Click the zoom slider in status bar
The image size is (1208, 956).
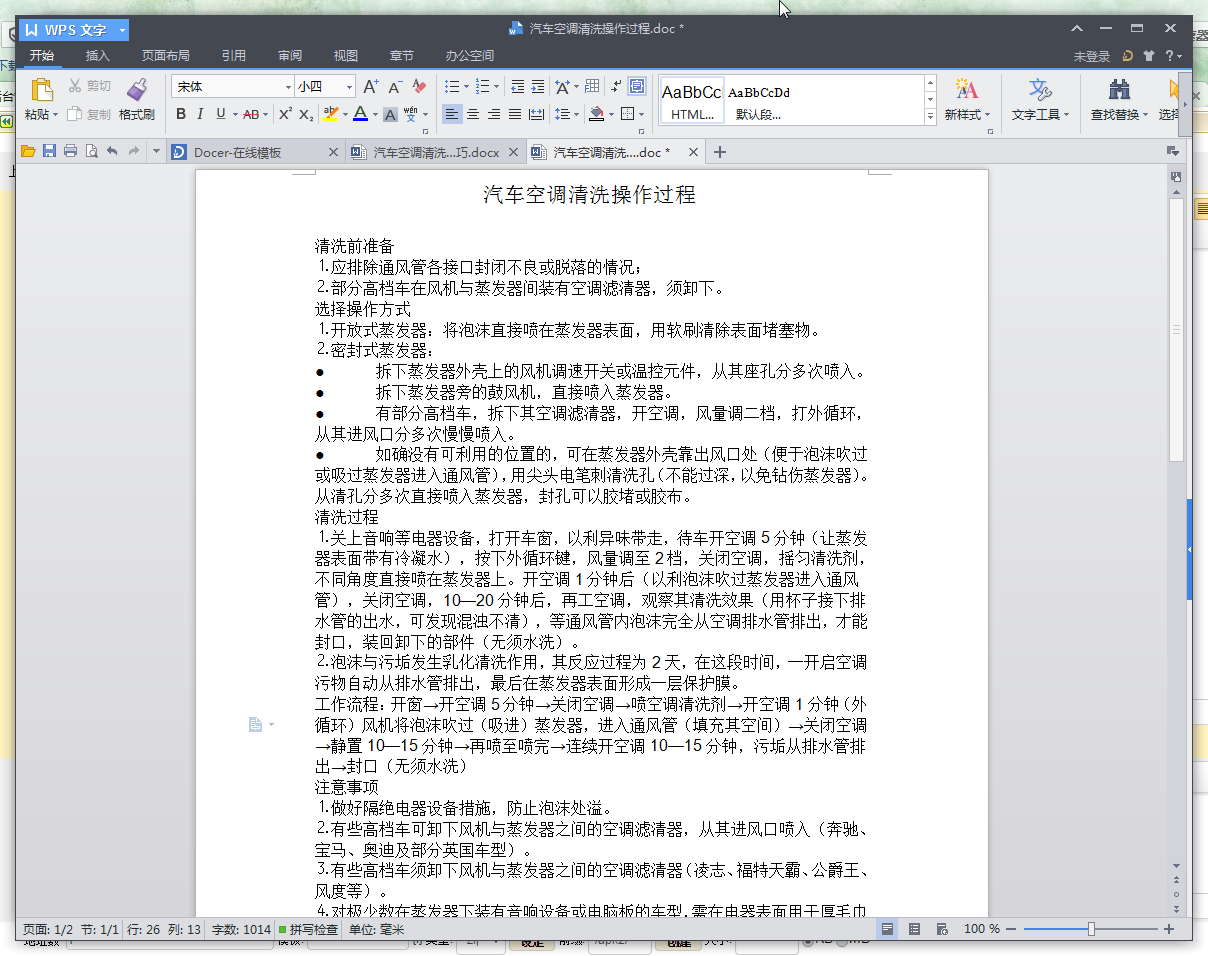coord(1091,929)
